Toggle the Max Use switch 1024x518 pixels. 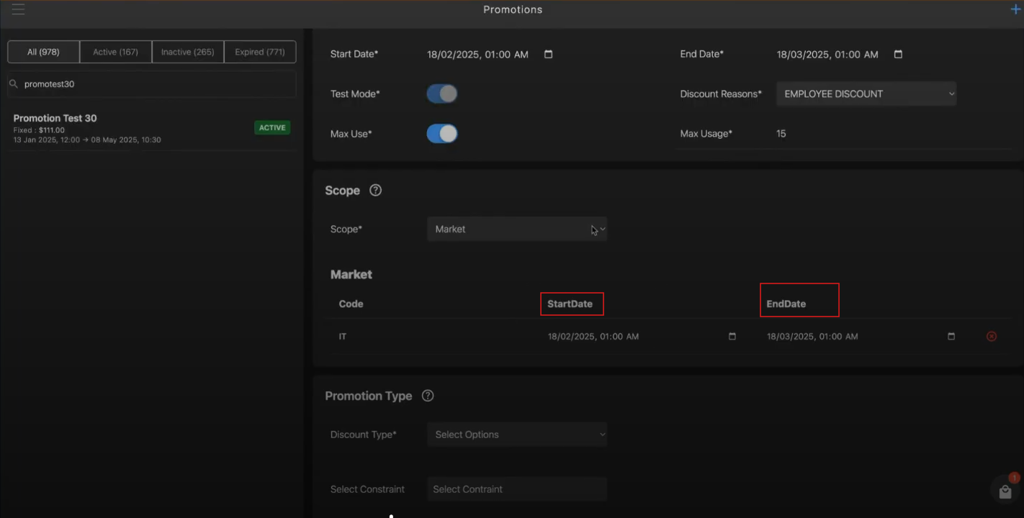(442, 133)
